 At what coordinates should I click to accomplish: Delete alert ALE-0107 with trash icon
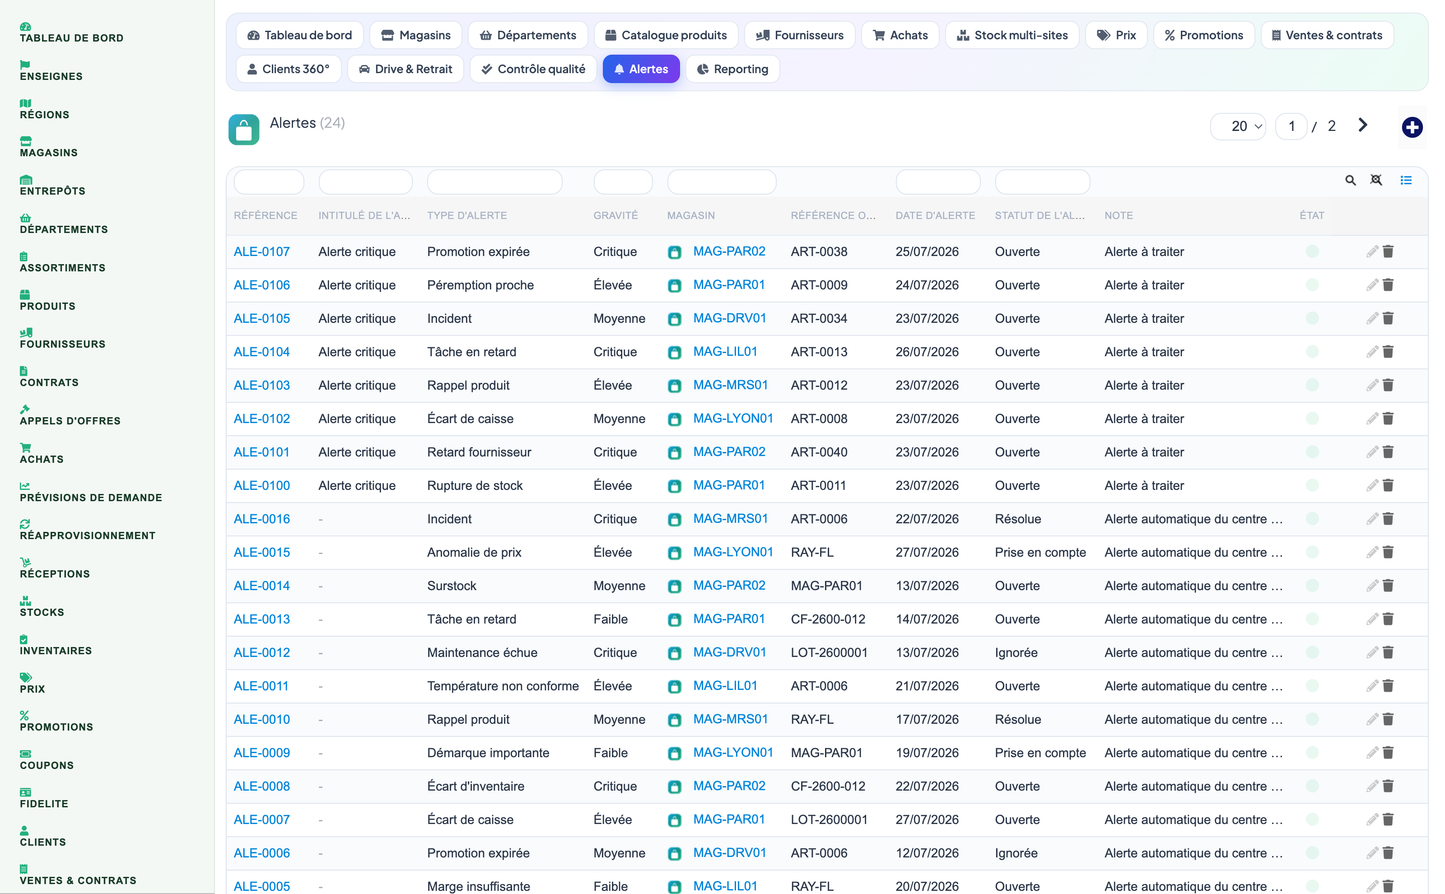(x=1388, y=252)
